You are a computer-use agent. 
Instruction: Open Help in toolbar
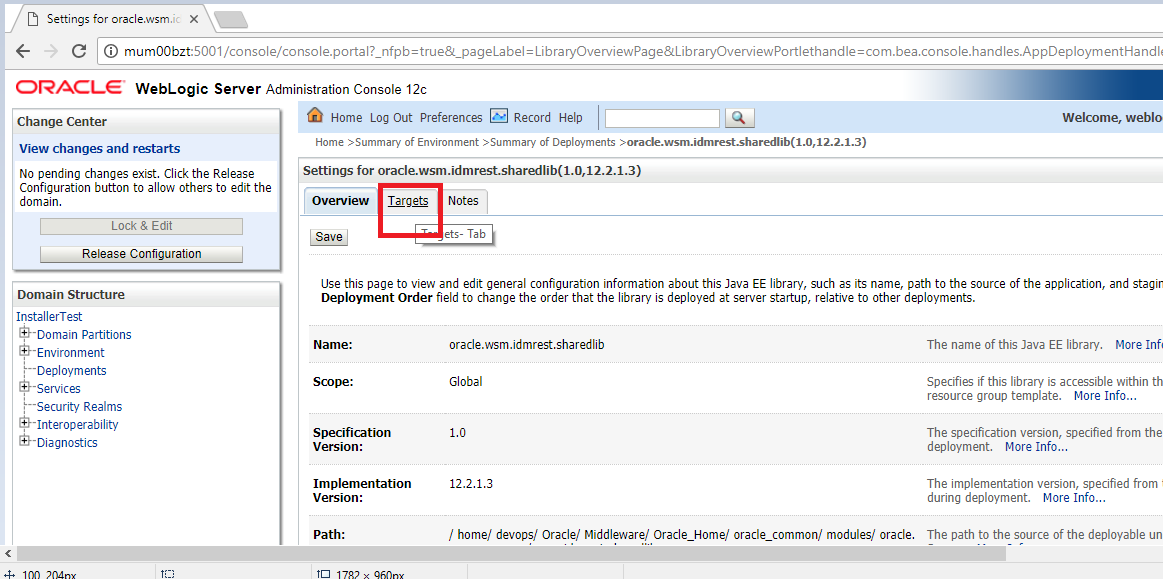(570, 118)
